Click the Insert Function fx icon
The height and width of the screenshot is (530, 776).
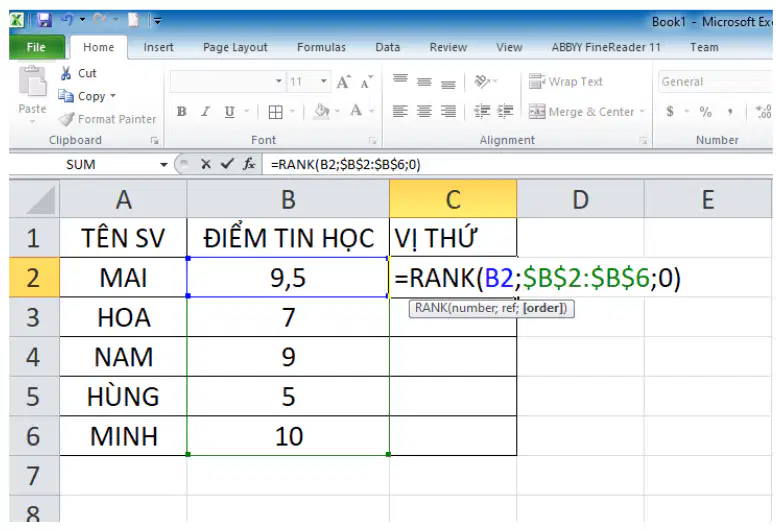tap(248, 164)
